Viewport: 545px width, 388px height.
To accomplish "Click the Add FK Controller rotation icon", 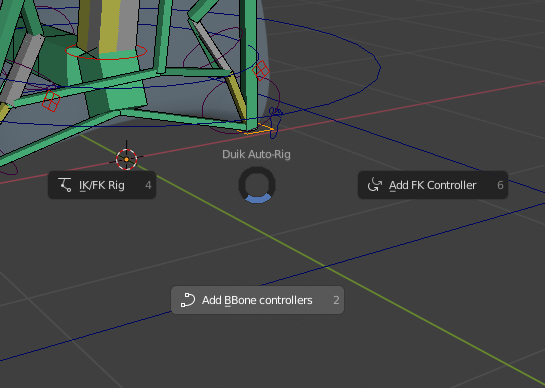I will click(x=375, y=185).
